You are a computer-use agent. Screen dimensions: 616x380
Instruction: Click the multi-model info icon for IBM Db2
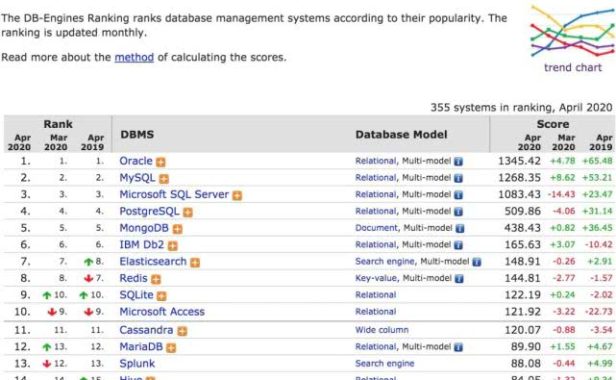point(458,245)
